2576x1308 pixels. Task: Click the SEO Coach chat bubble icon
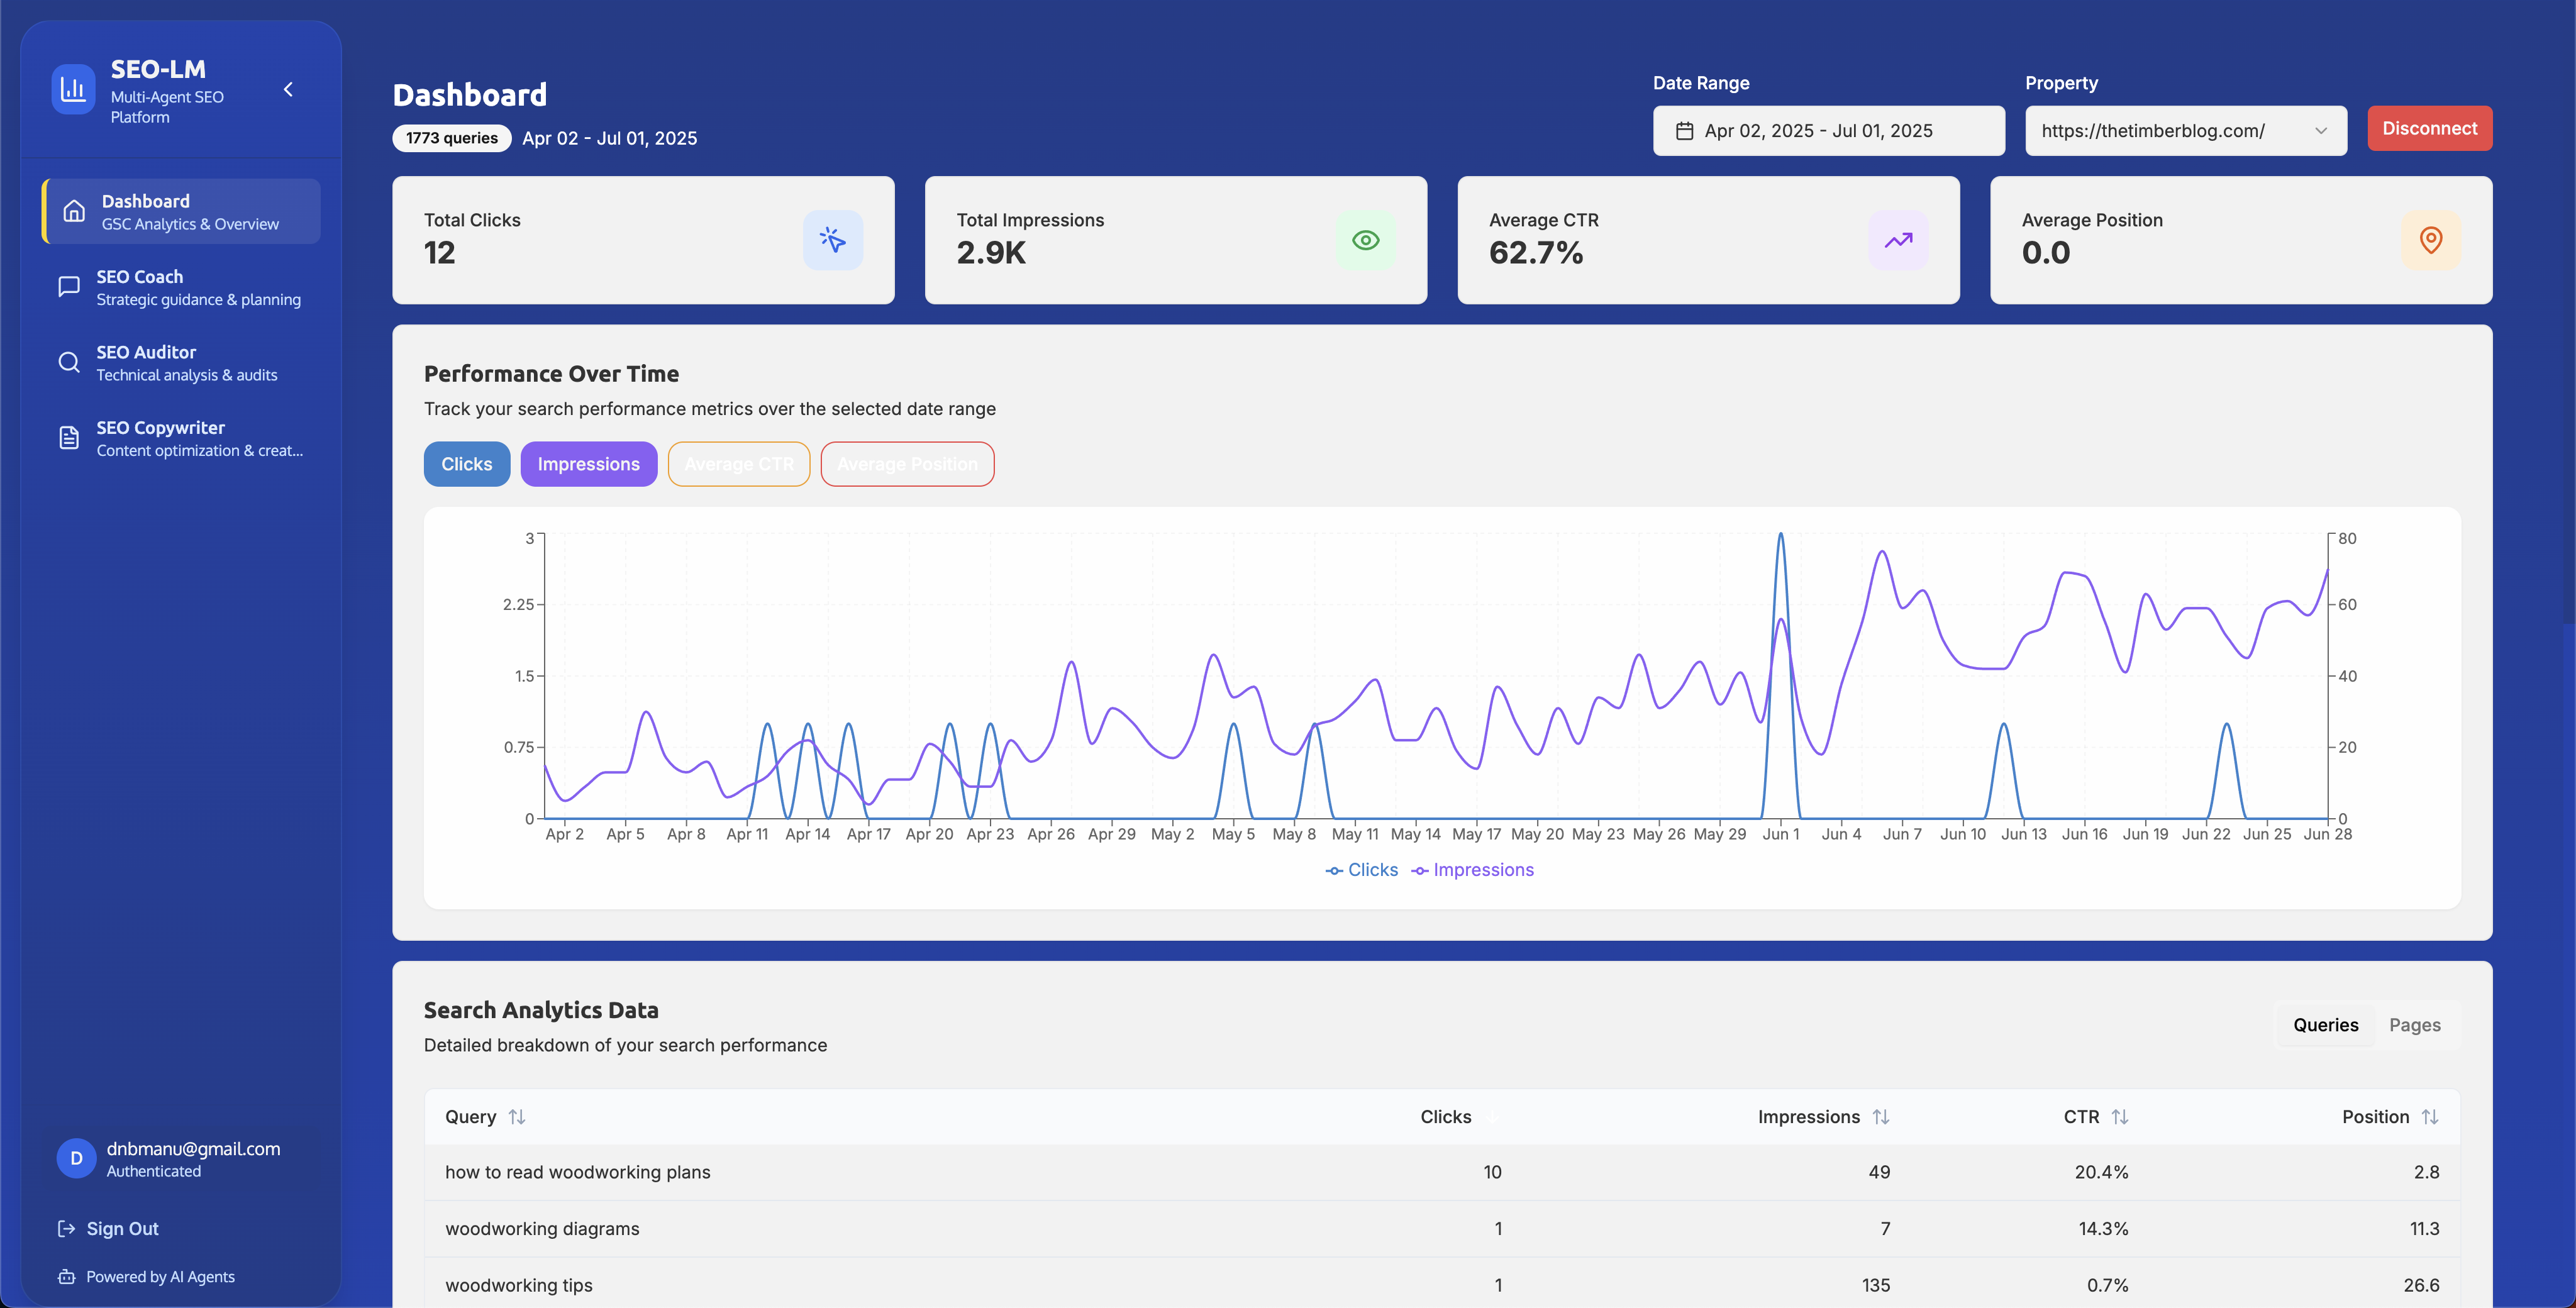69,287
